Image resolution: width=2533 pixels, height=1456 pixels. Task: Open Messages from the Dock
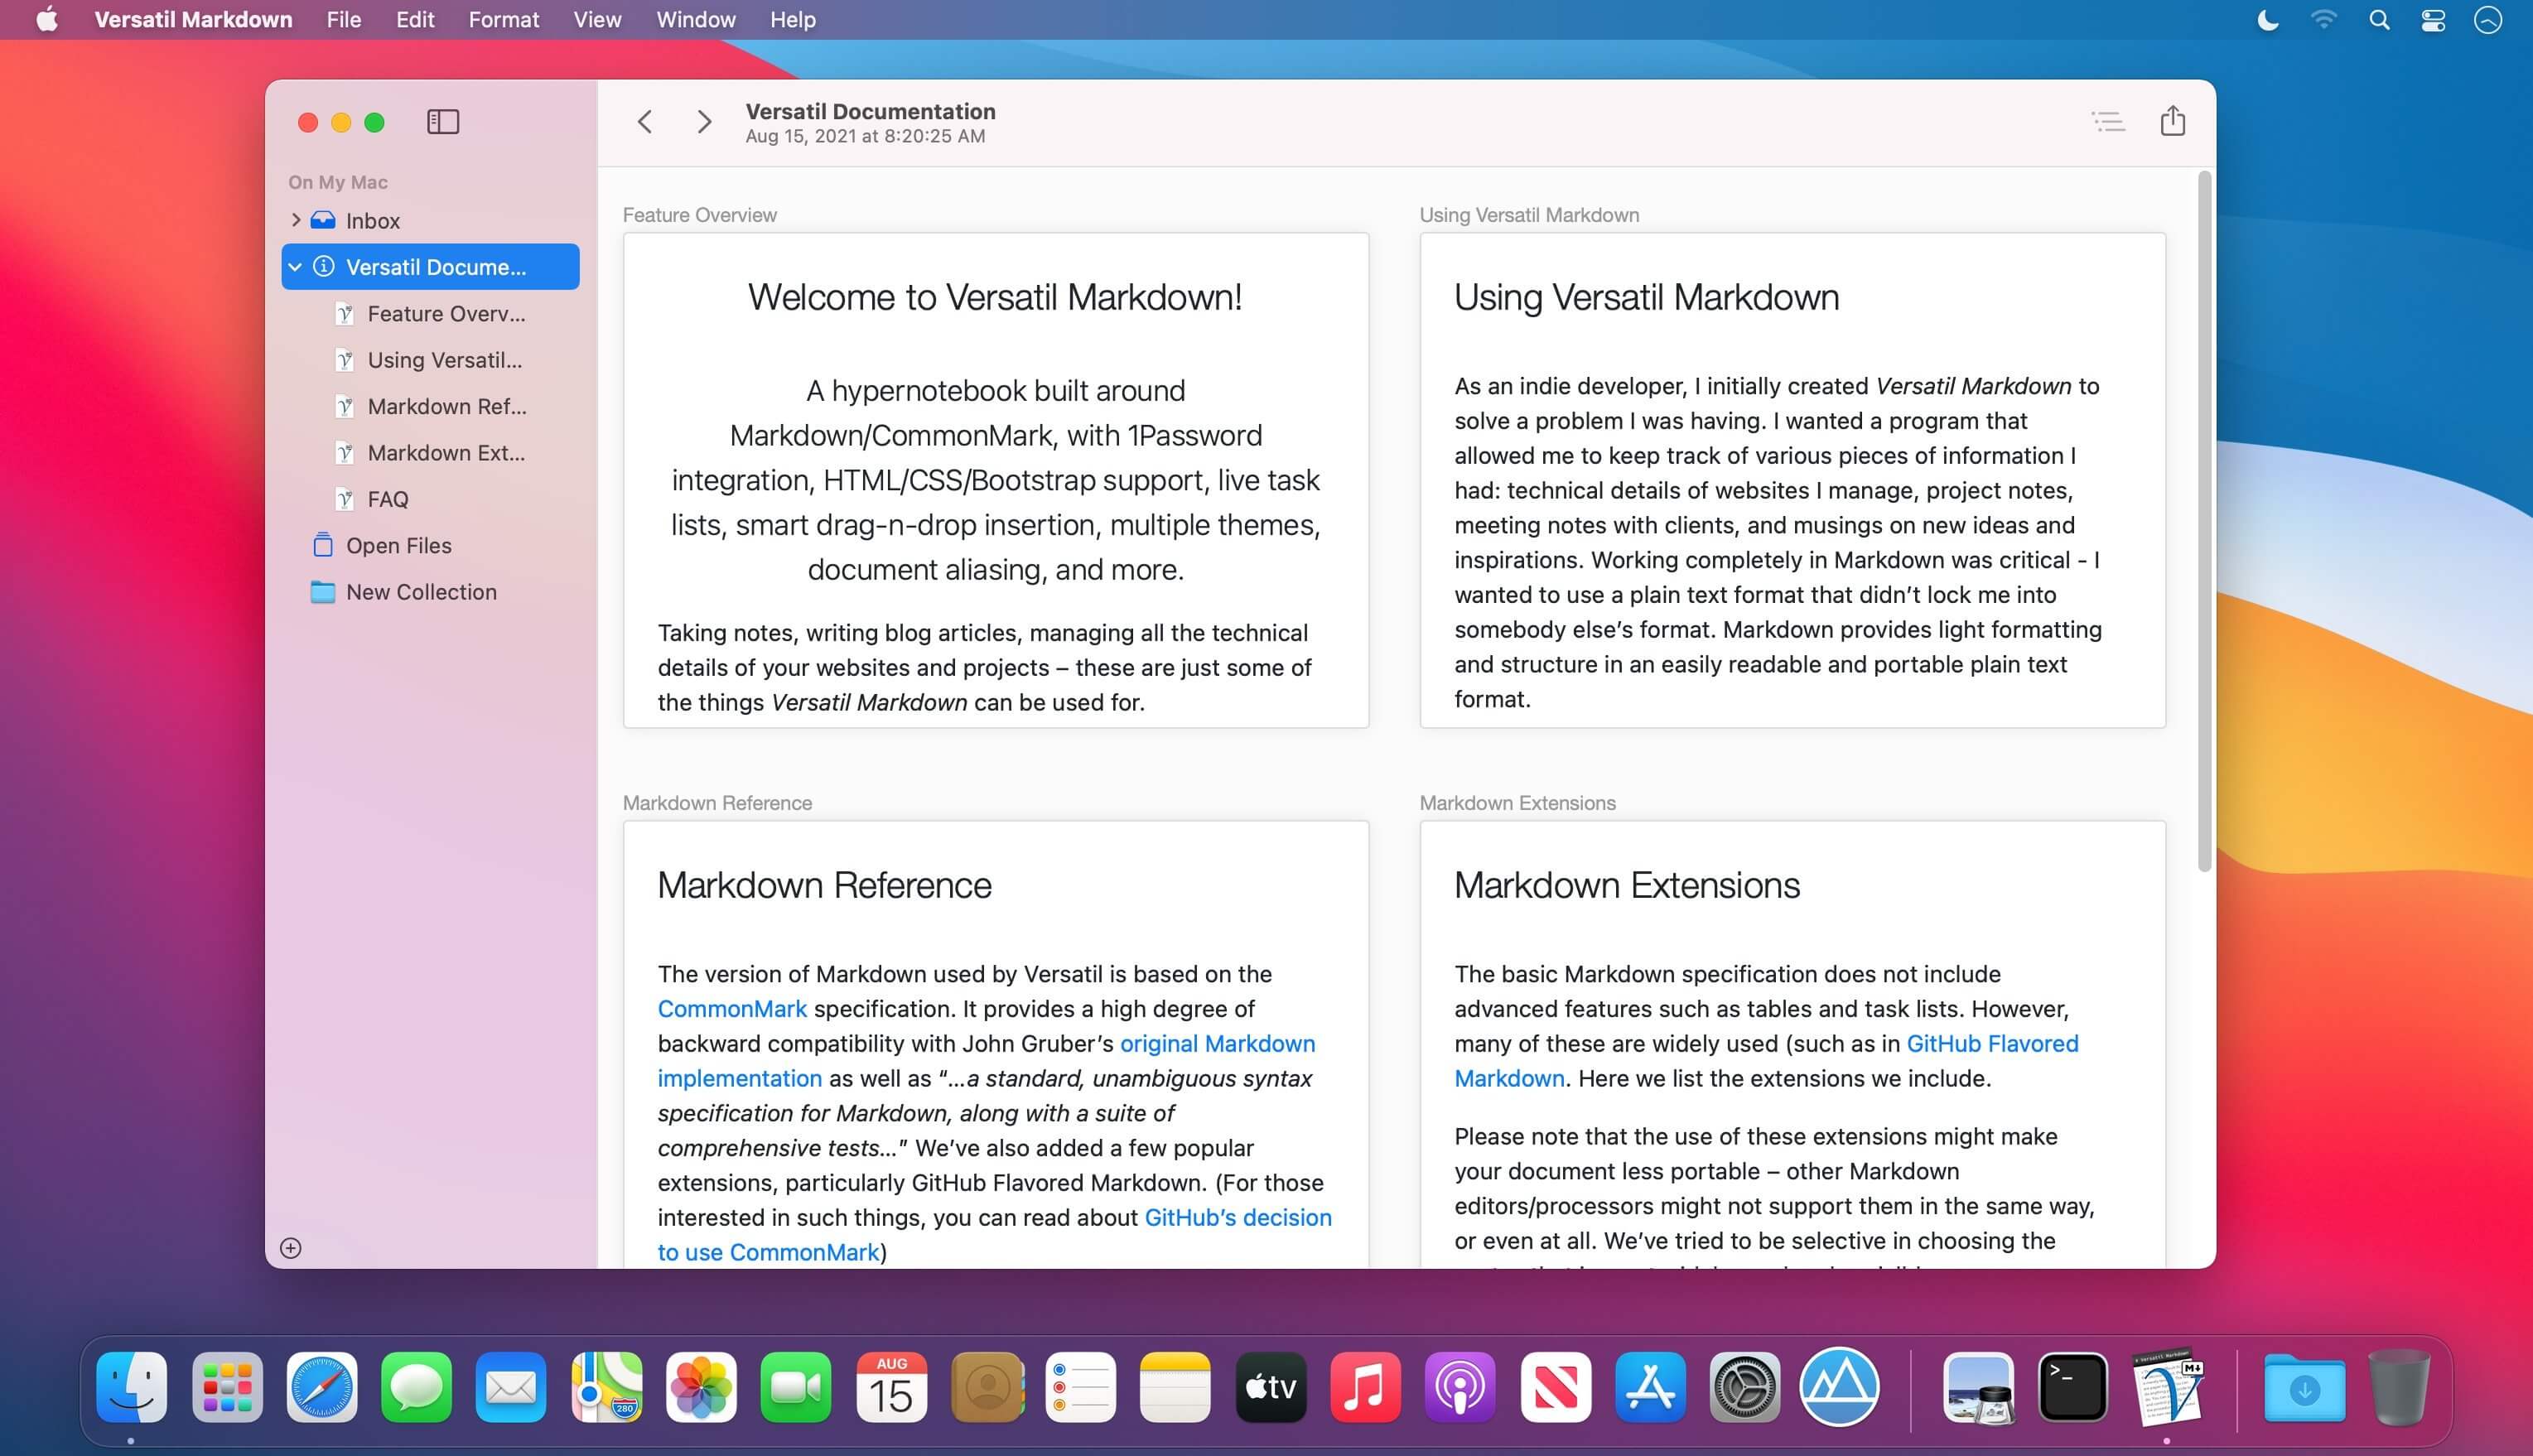click(x=416, y=1387)
